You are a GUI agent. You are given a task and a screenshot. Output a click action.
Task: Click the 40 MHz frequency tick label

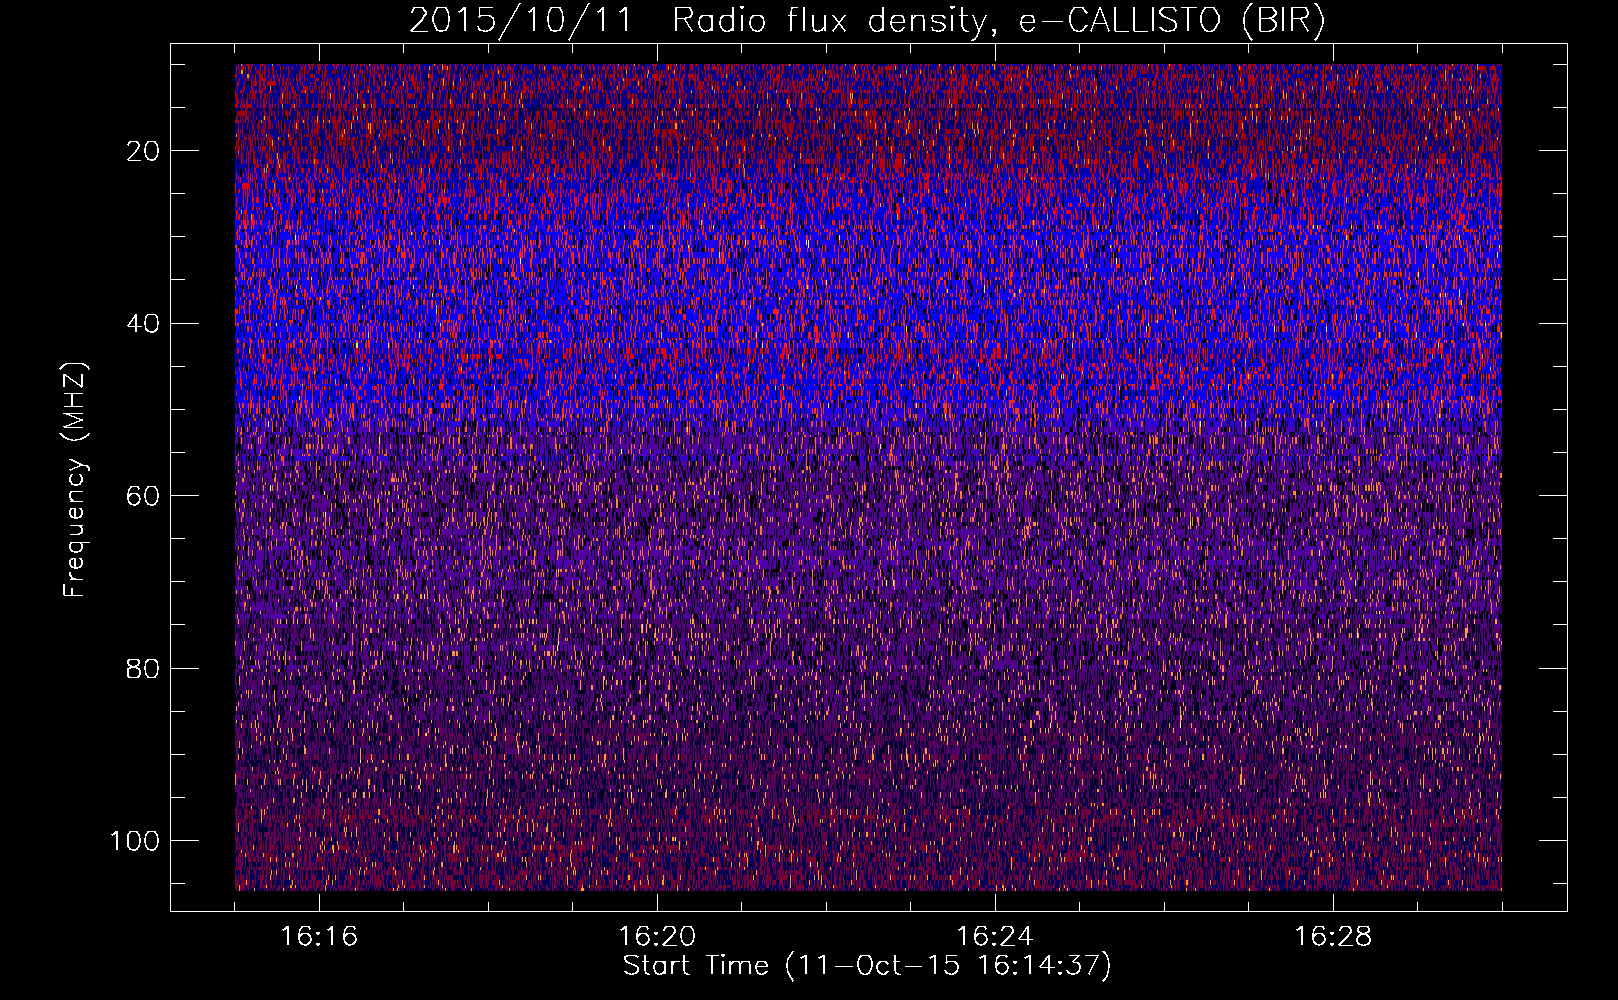click(143, 324)
